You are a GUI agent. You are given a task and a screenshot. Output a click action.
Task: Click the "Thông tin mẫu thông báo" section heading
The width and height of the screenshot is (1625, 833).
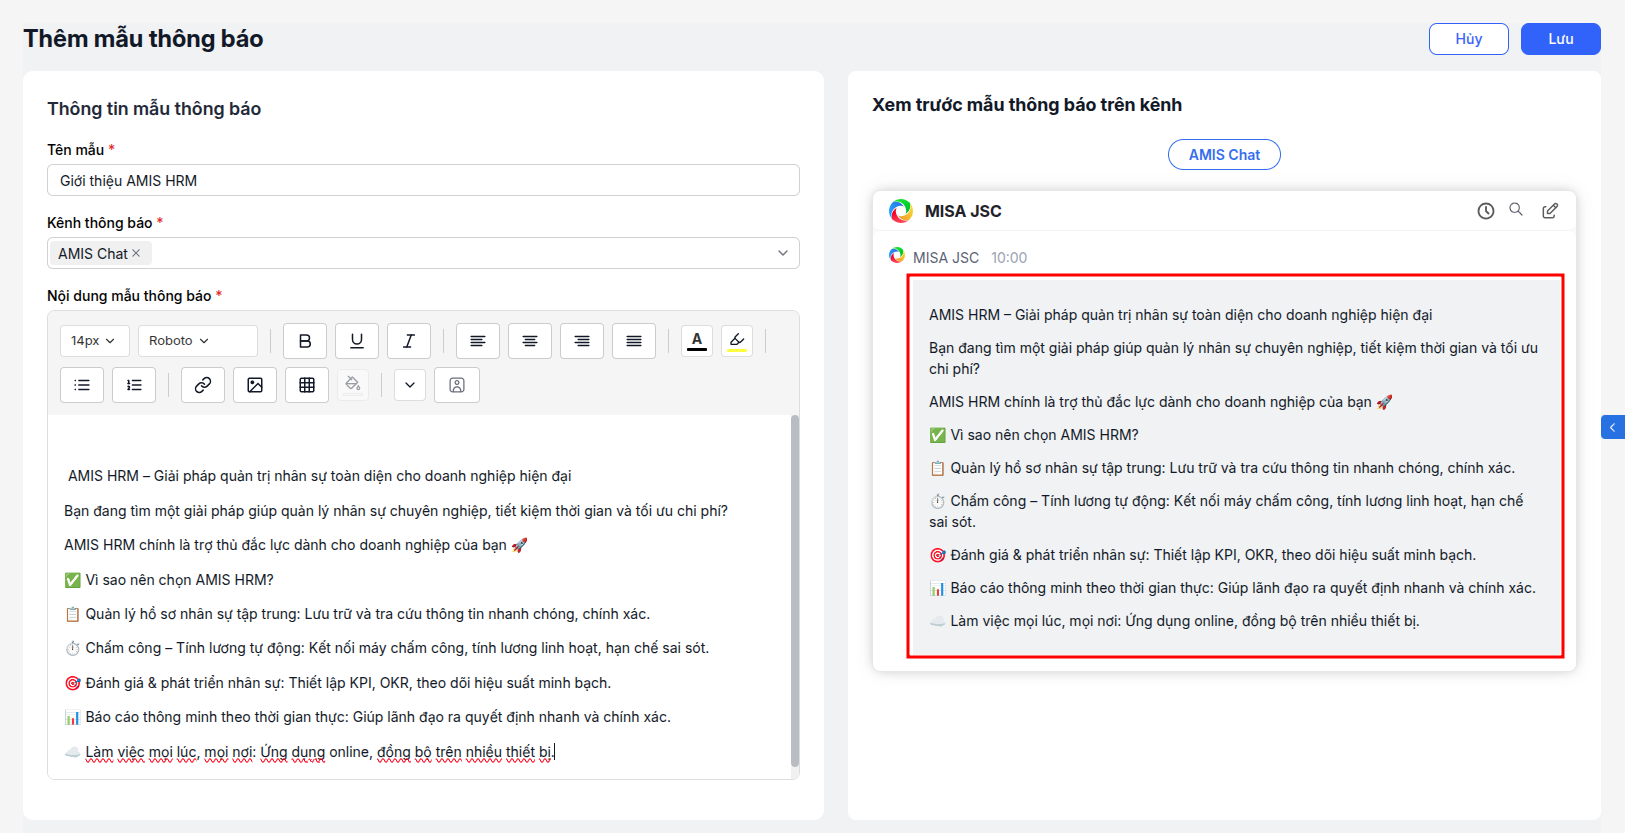154,109
